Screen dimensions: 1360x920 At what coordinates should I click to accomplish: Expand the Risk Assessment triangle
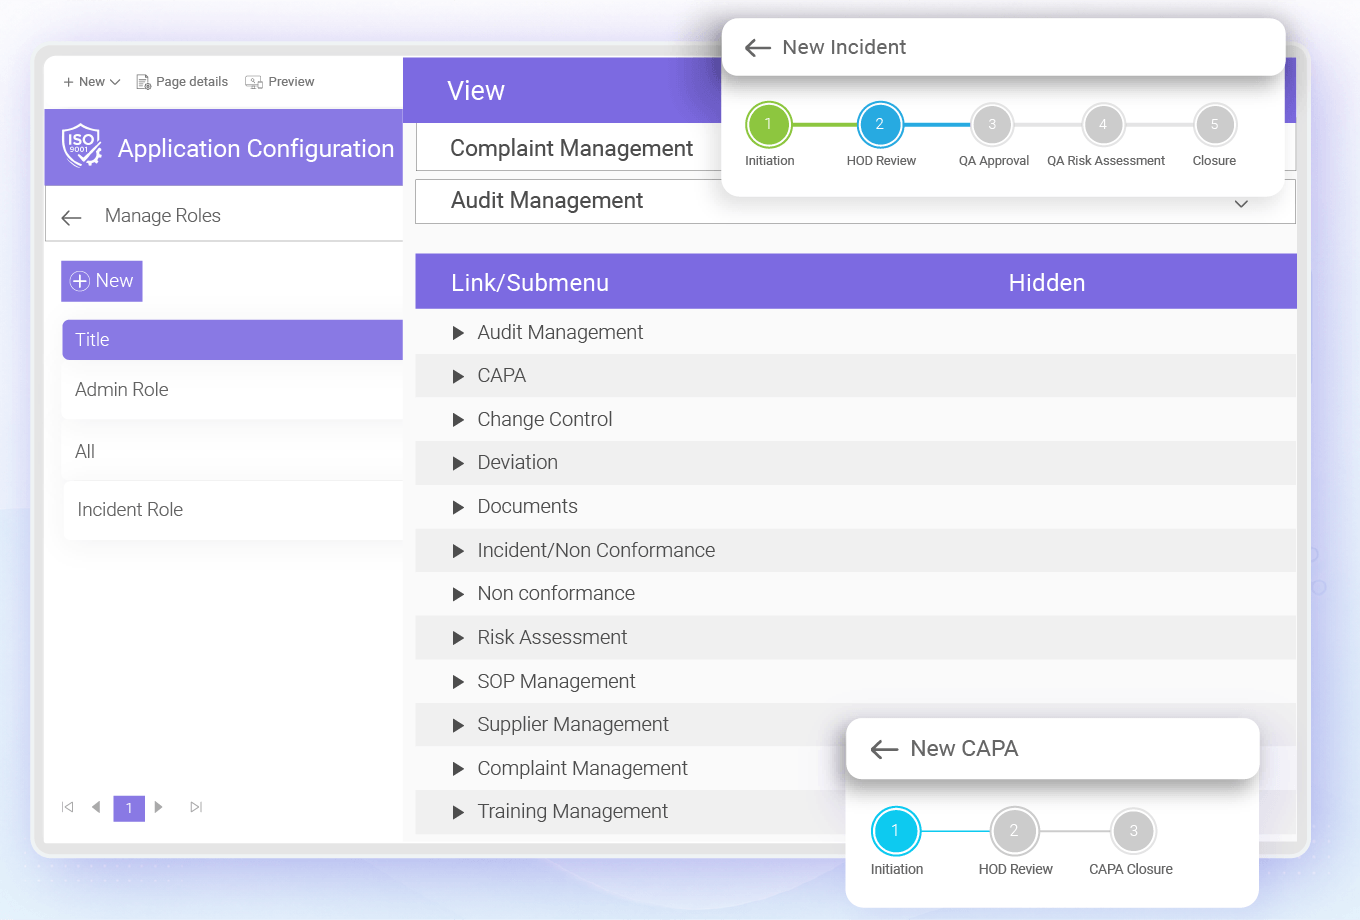[458, 638]
